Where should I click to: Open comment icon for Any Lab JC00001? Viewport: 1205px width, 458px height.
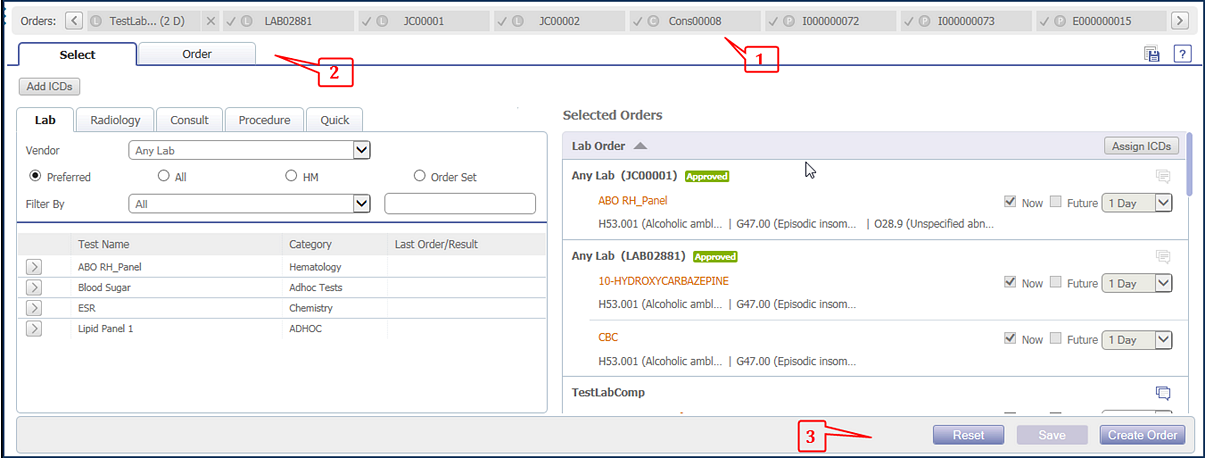tap(1162, 176)
